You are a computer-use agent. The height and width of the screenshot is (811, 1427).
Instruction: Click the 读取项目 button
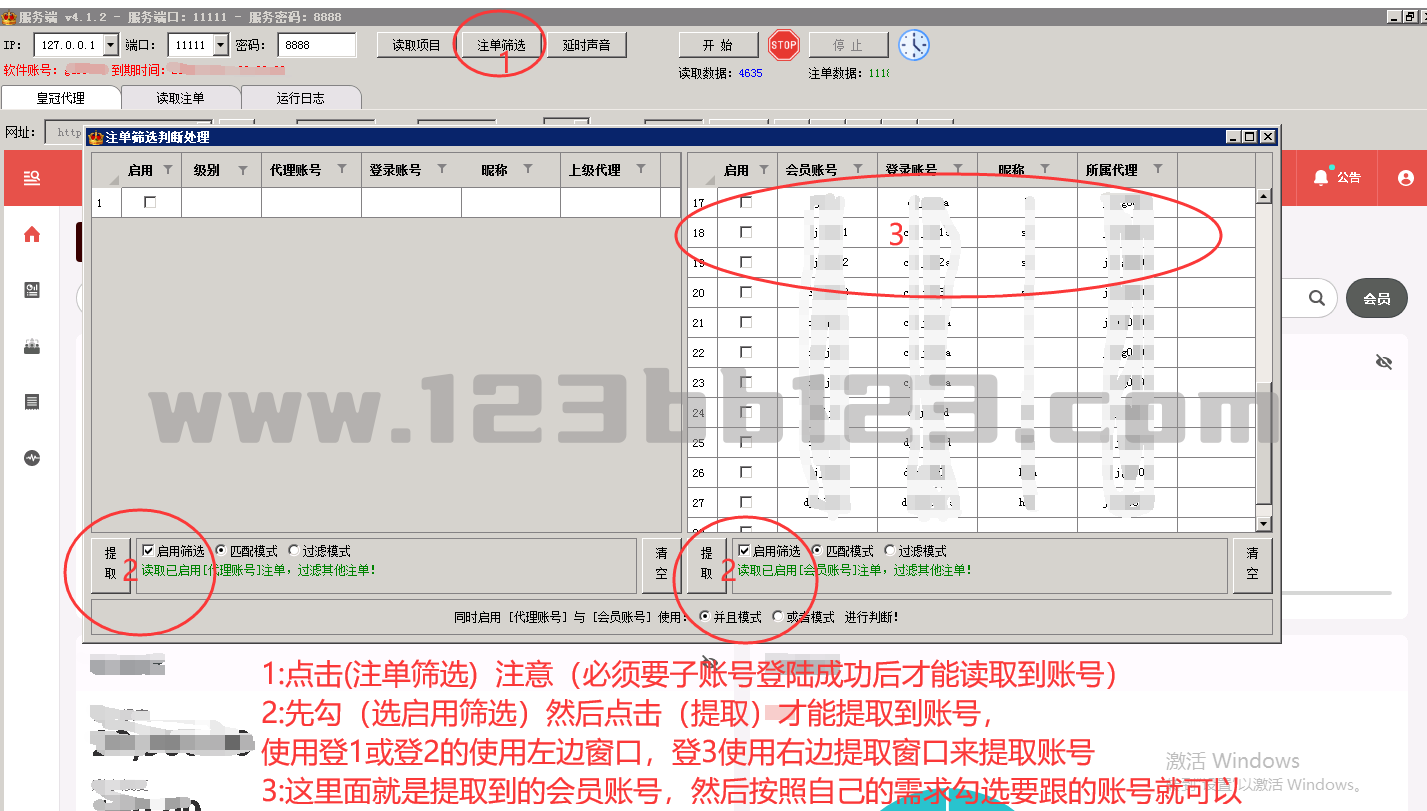(416, 45)
